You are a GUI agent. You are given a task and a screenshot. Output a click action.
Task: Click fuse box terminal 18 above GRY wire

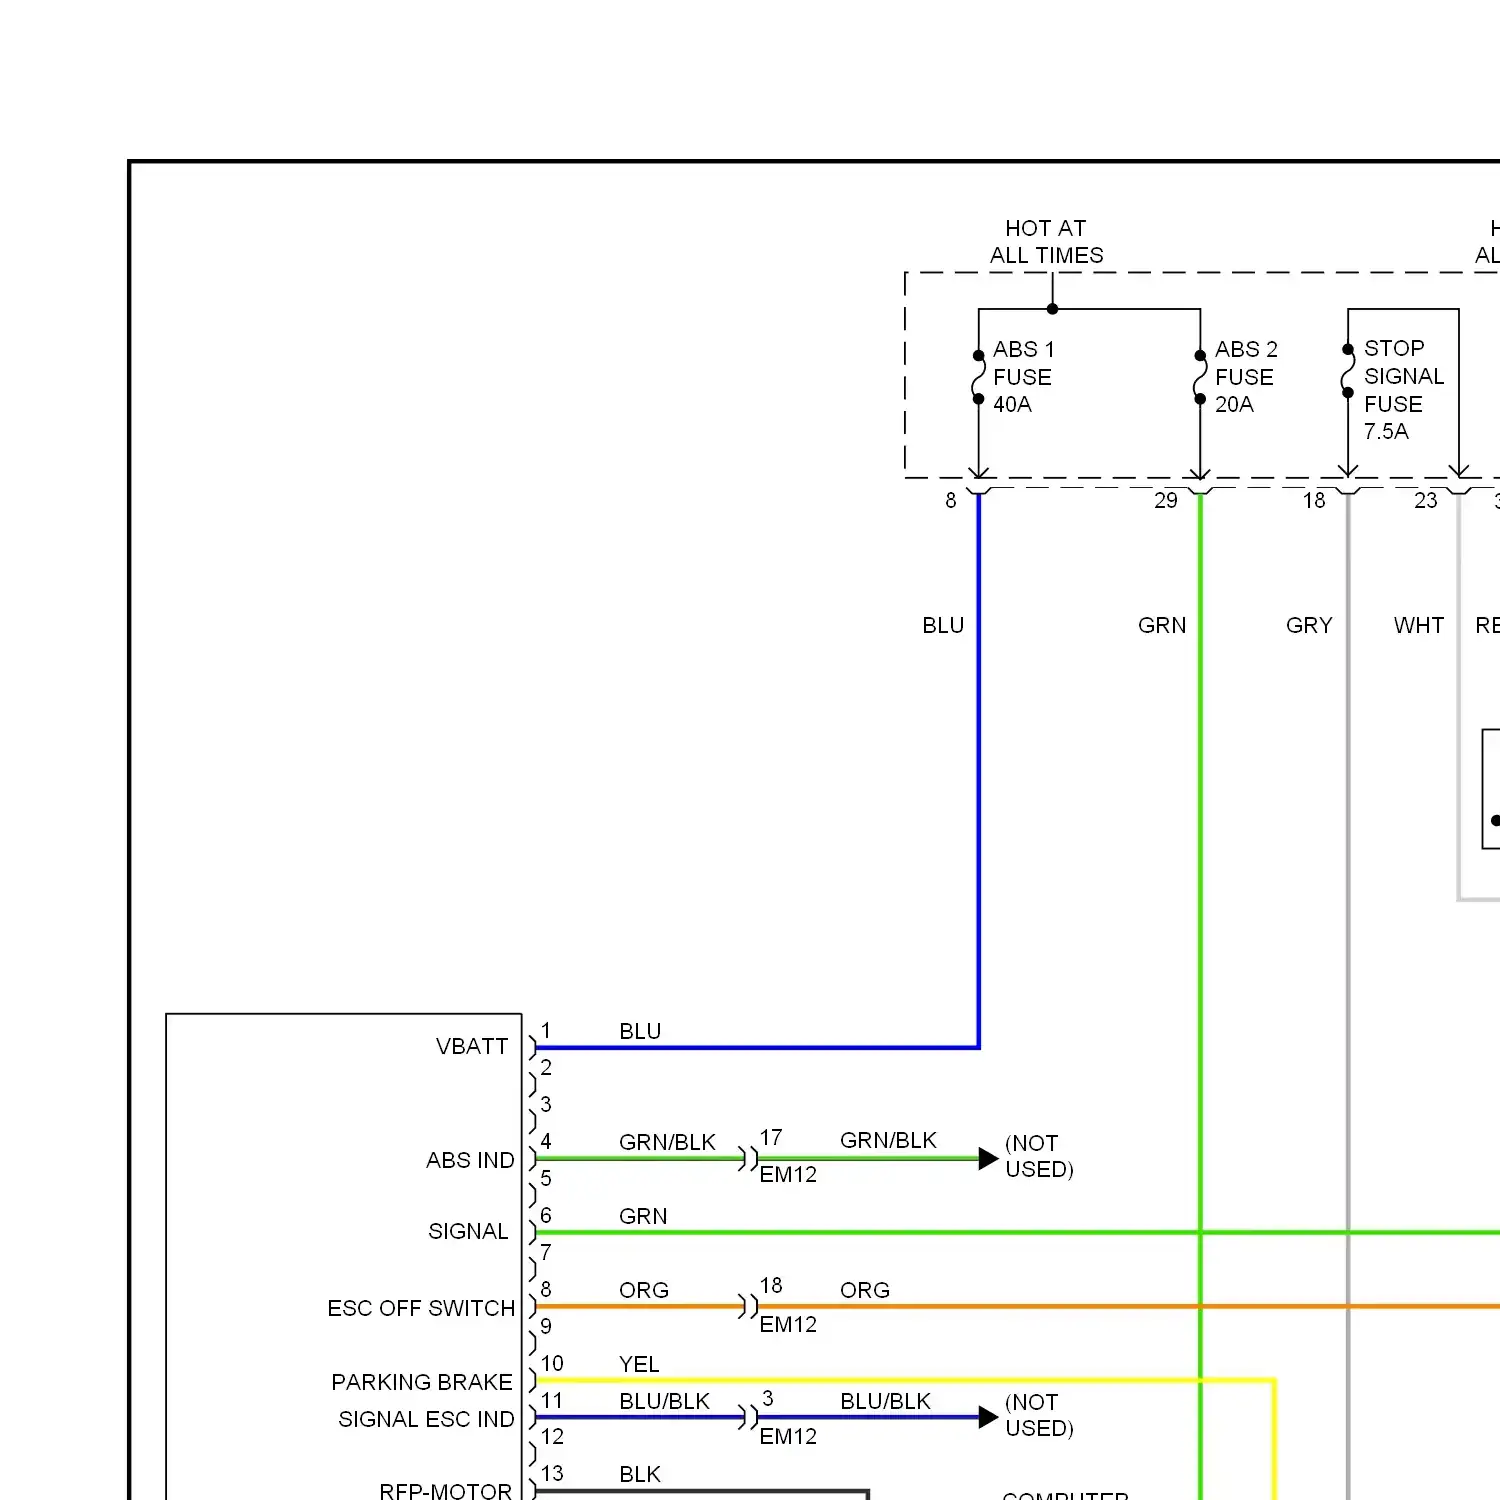[1314, 501]
